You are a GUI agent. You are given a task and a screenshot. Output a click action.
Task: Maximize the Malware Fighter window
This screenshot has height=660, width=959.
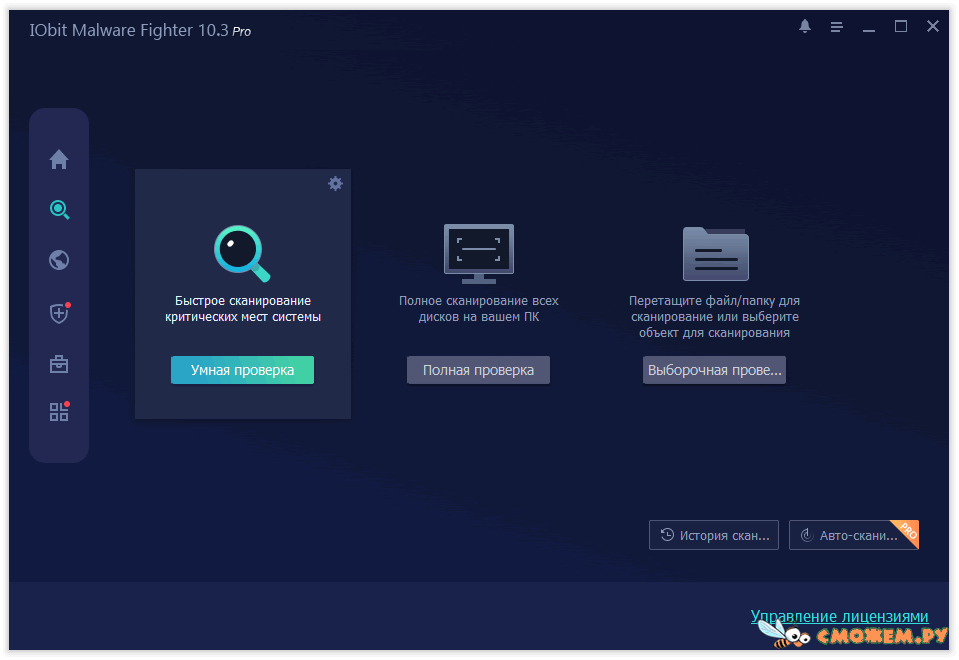pyautogui.click(x=900, y=26)
